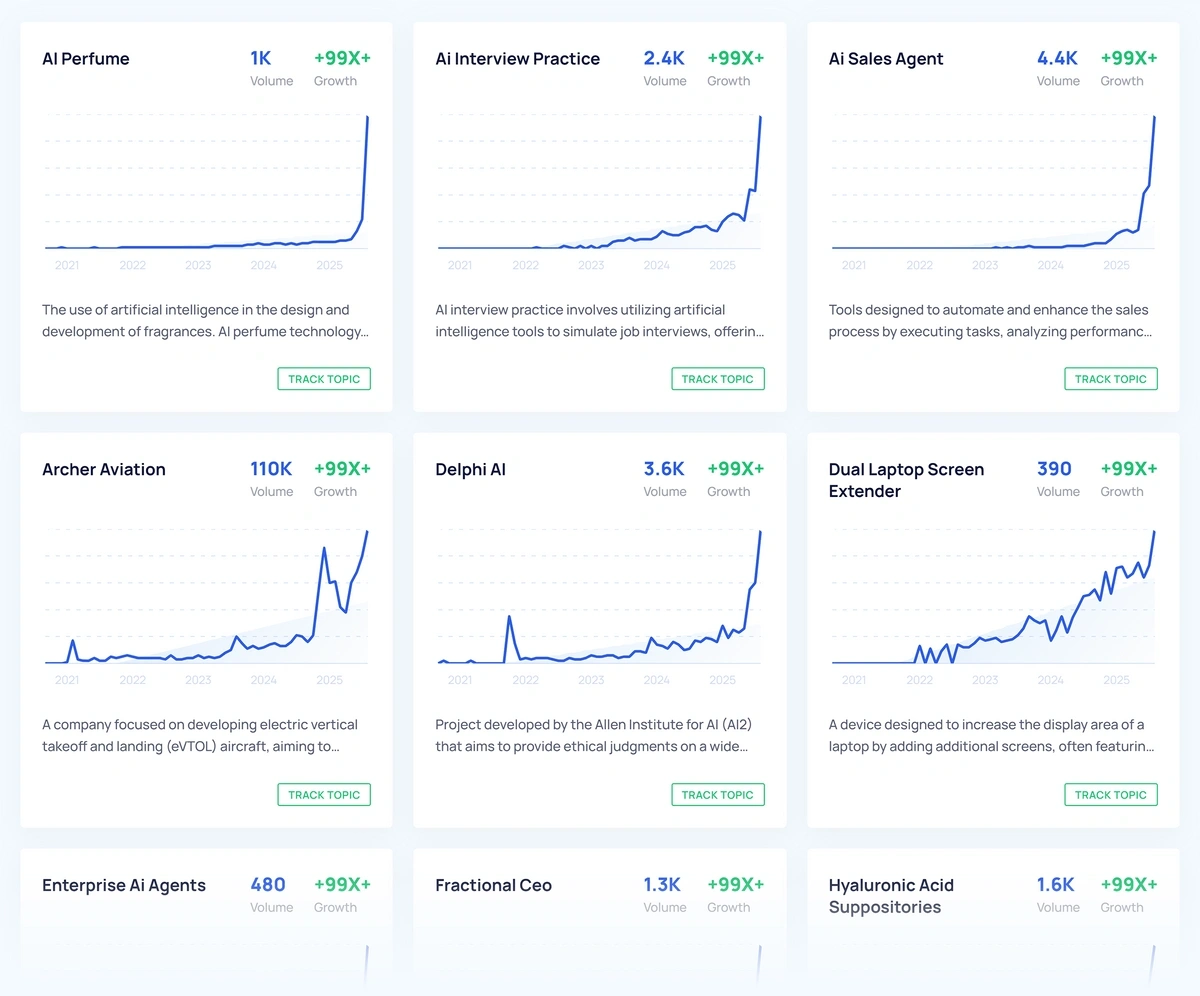Click Track Topic button for AI Perfume
This screenshot has width=1200, height=996.
pyautogui.click(x=324, y=379)
